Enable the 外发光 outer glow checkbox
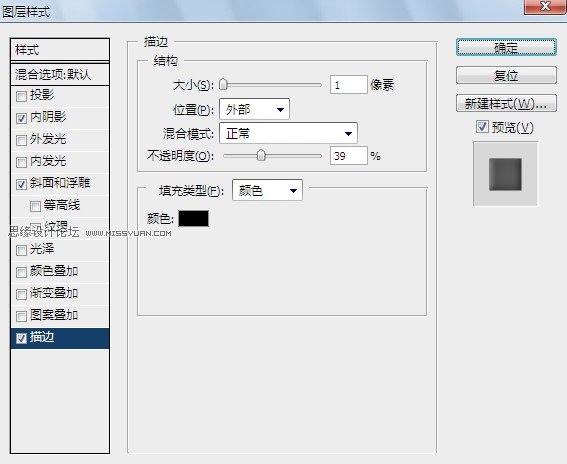Viewport: 567px width, 464px height. coord(21,140)
